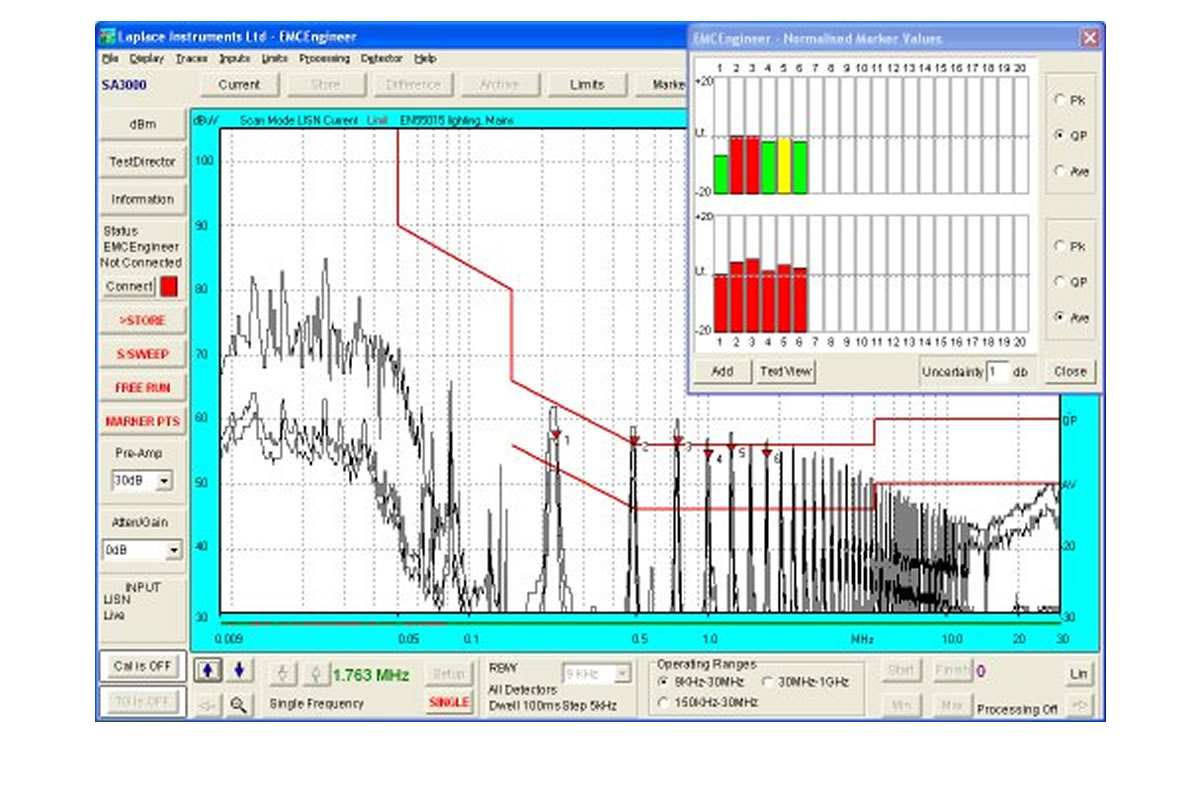Click the Text View button
Screen dimensions: 1200x800
(x=786, y=371)
